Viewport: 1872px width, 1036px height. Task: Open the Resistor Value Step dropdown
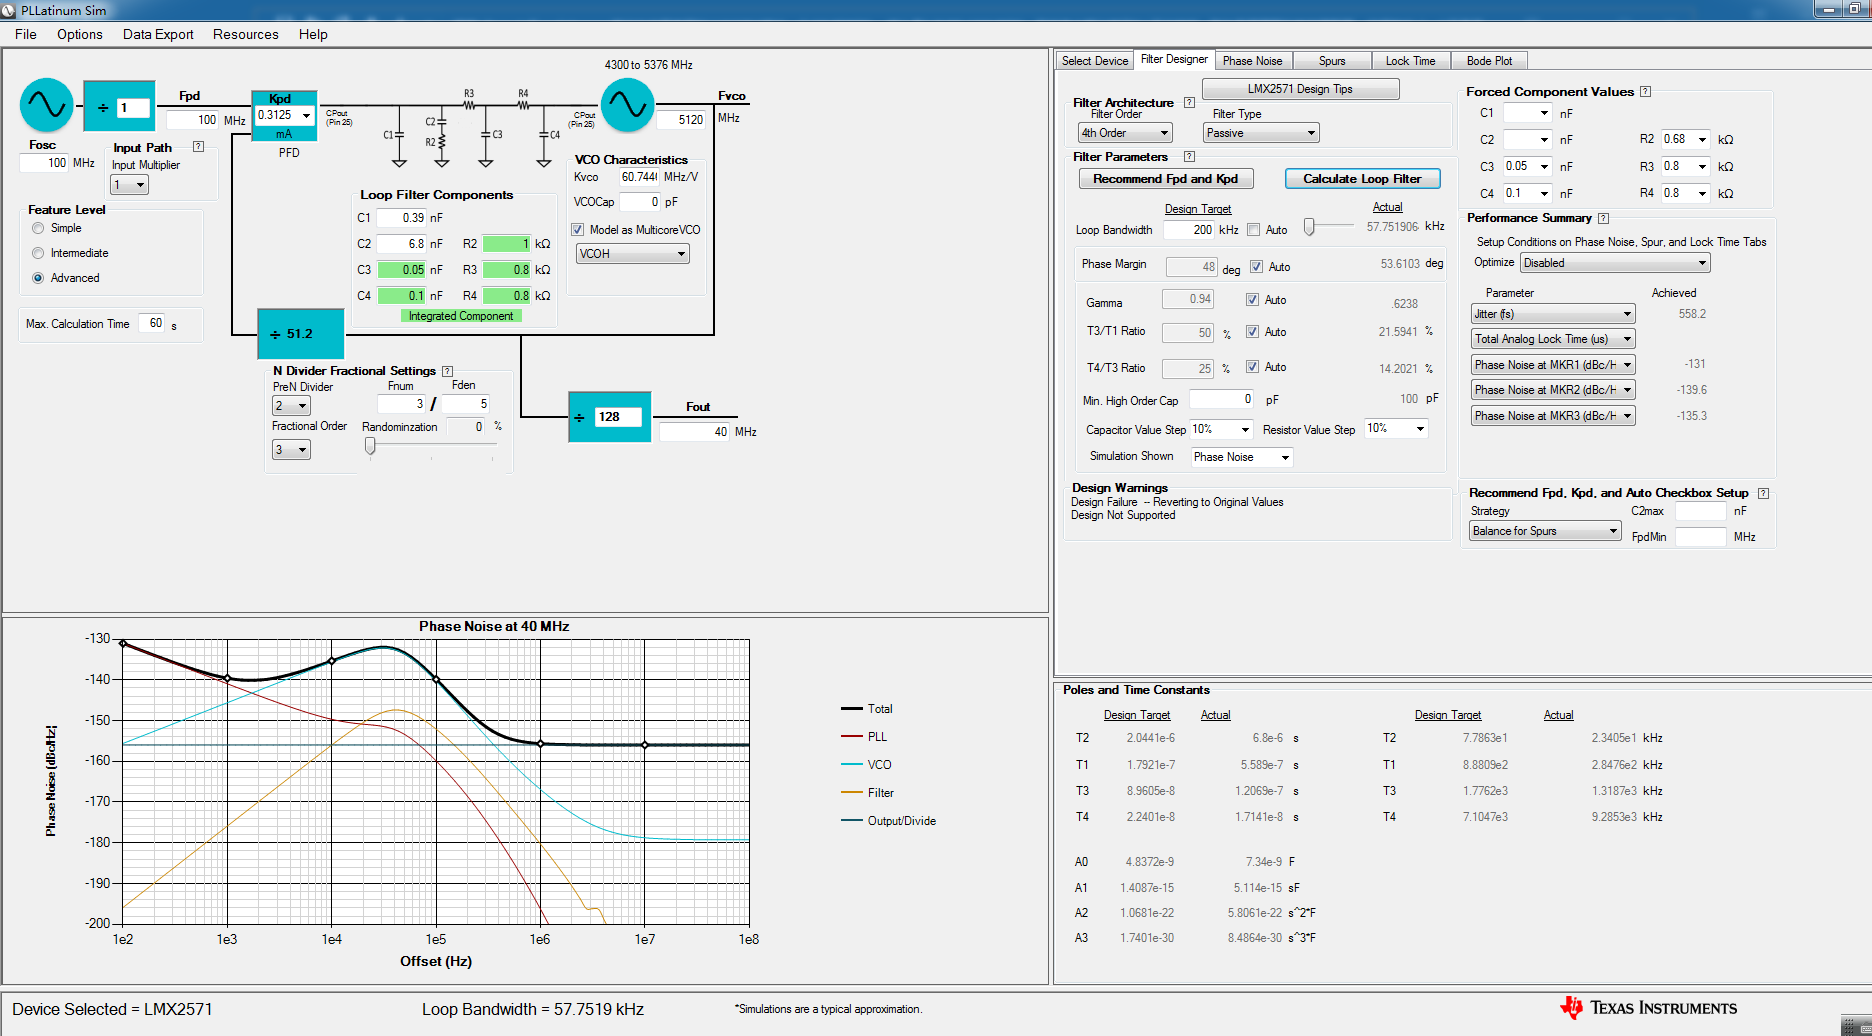click(x=1396, y=429)
